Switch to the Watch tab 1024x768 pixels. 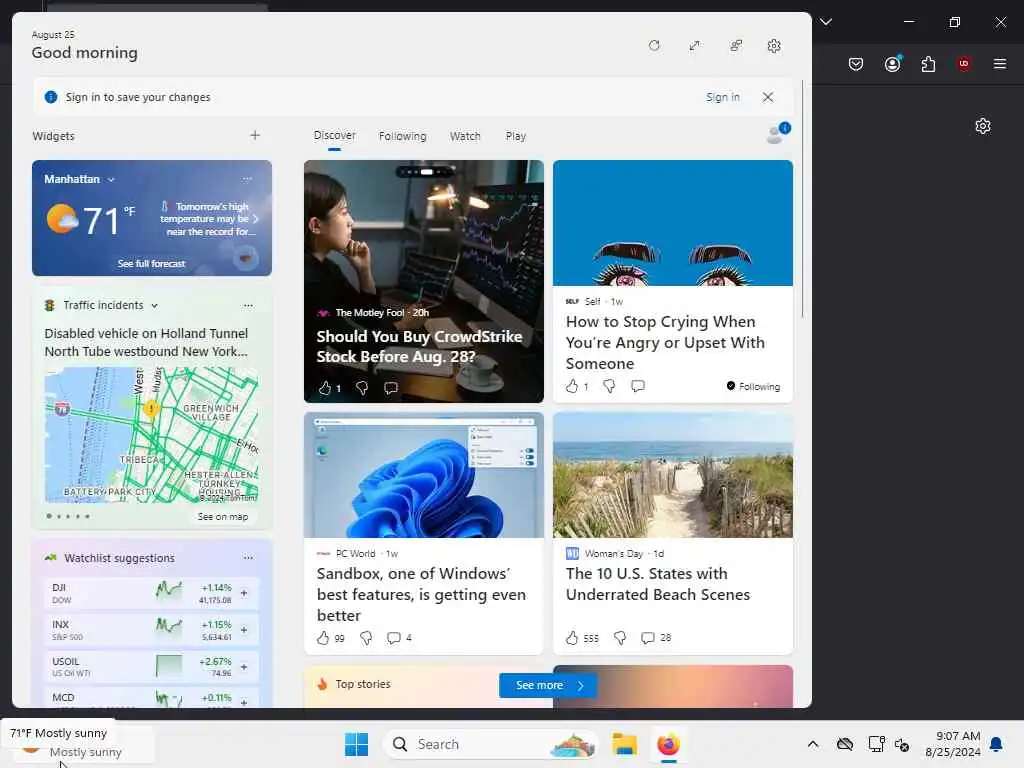point(465,136)
